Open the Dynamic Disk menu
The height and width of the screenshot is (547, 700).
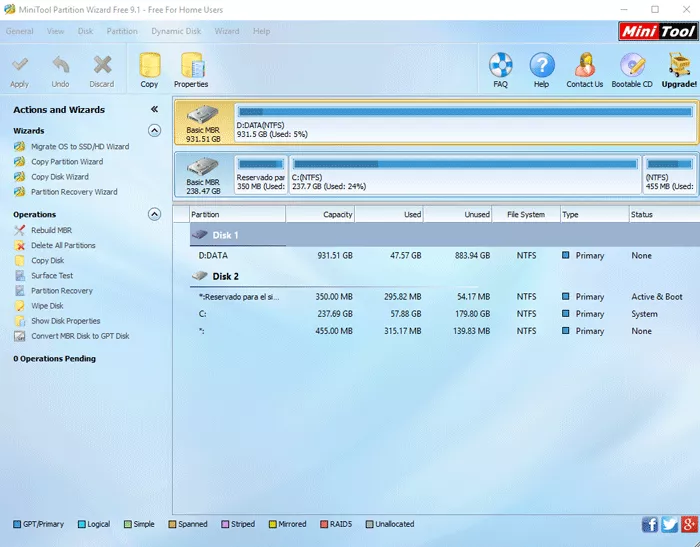[176, 31]
